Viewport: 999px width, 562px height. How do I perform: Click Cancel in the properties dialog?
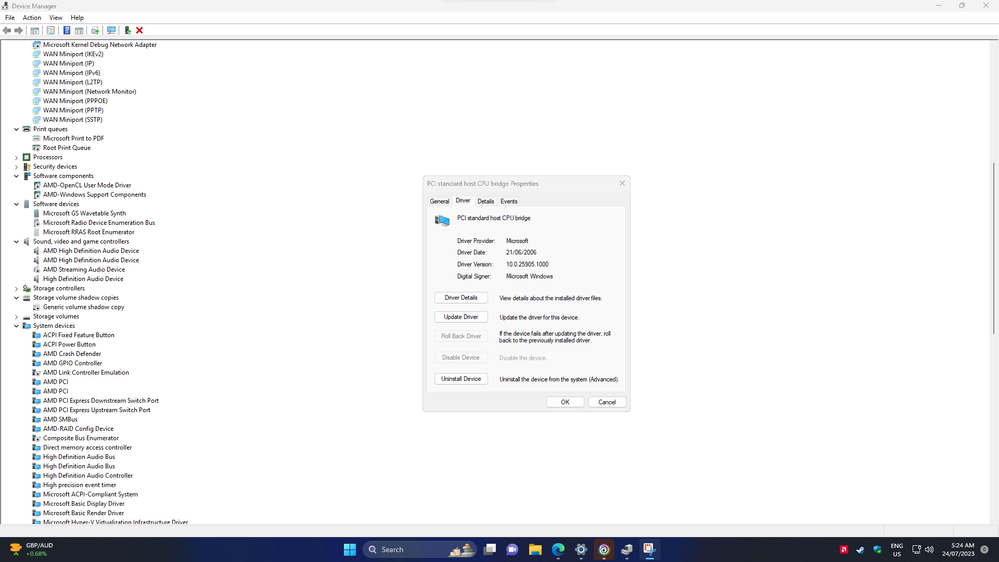pyautogui.click(x=607, y=402)
